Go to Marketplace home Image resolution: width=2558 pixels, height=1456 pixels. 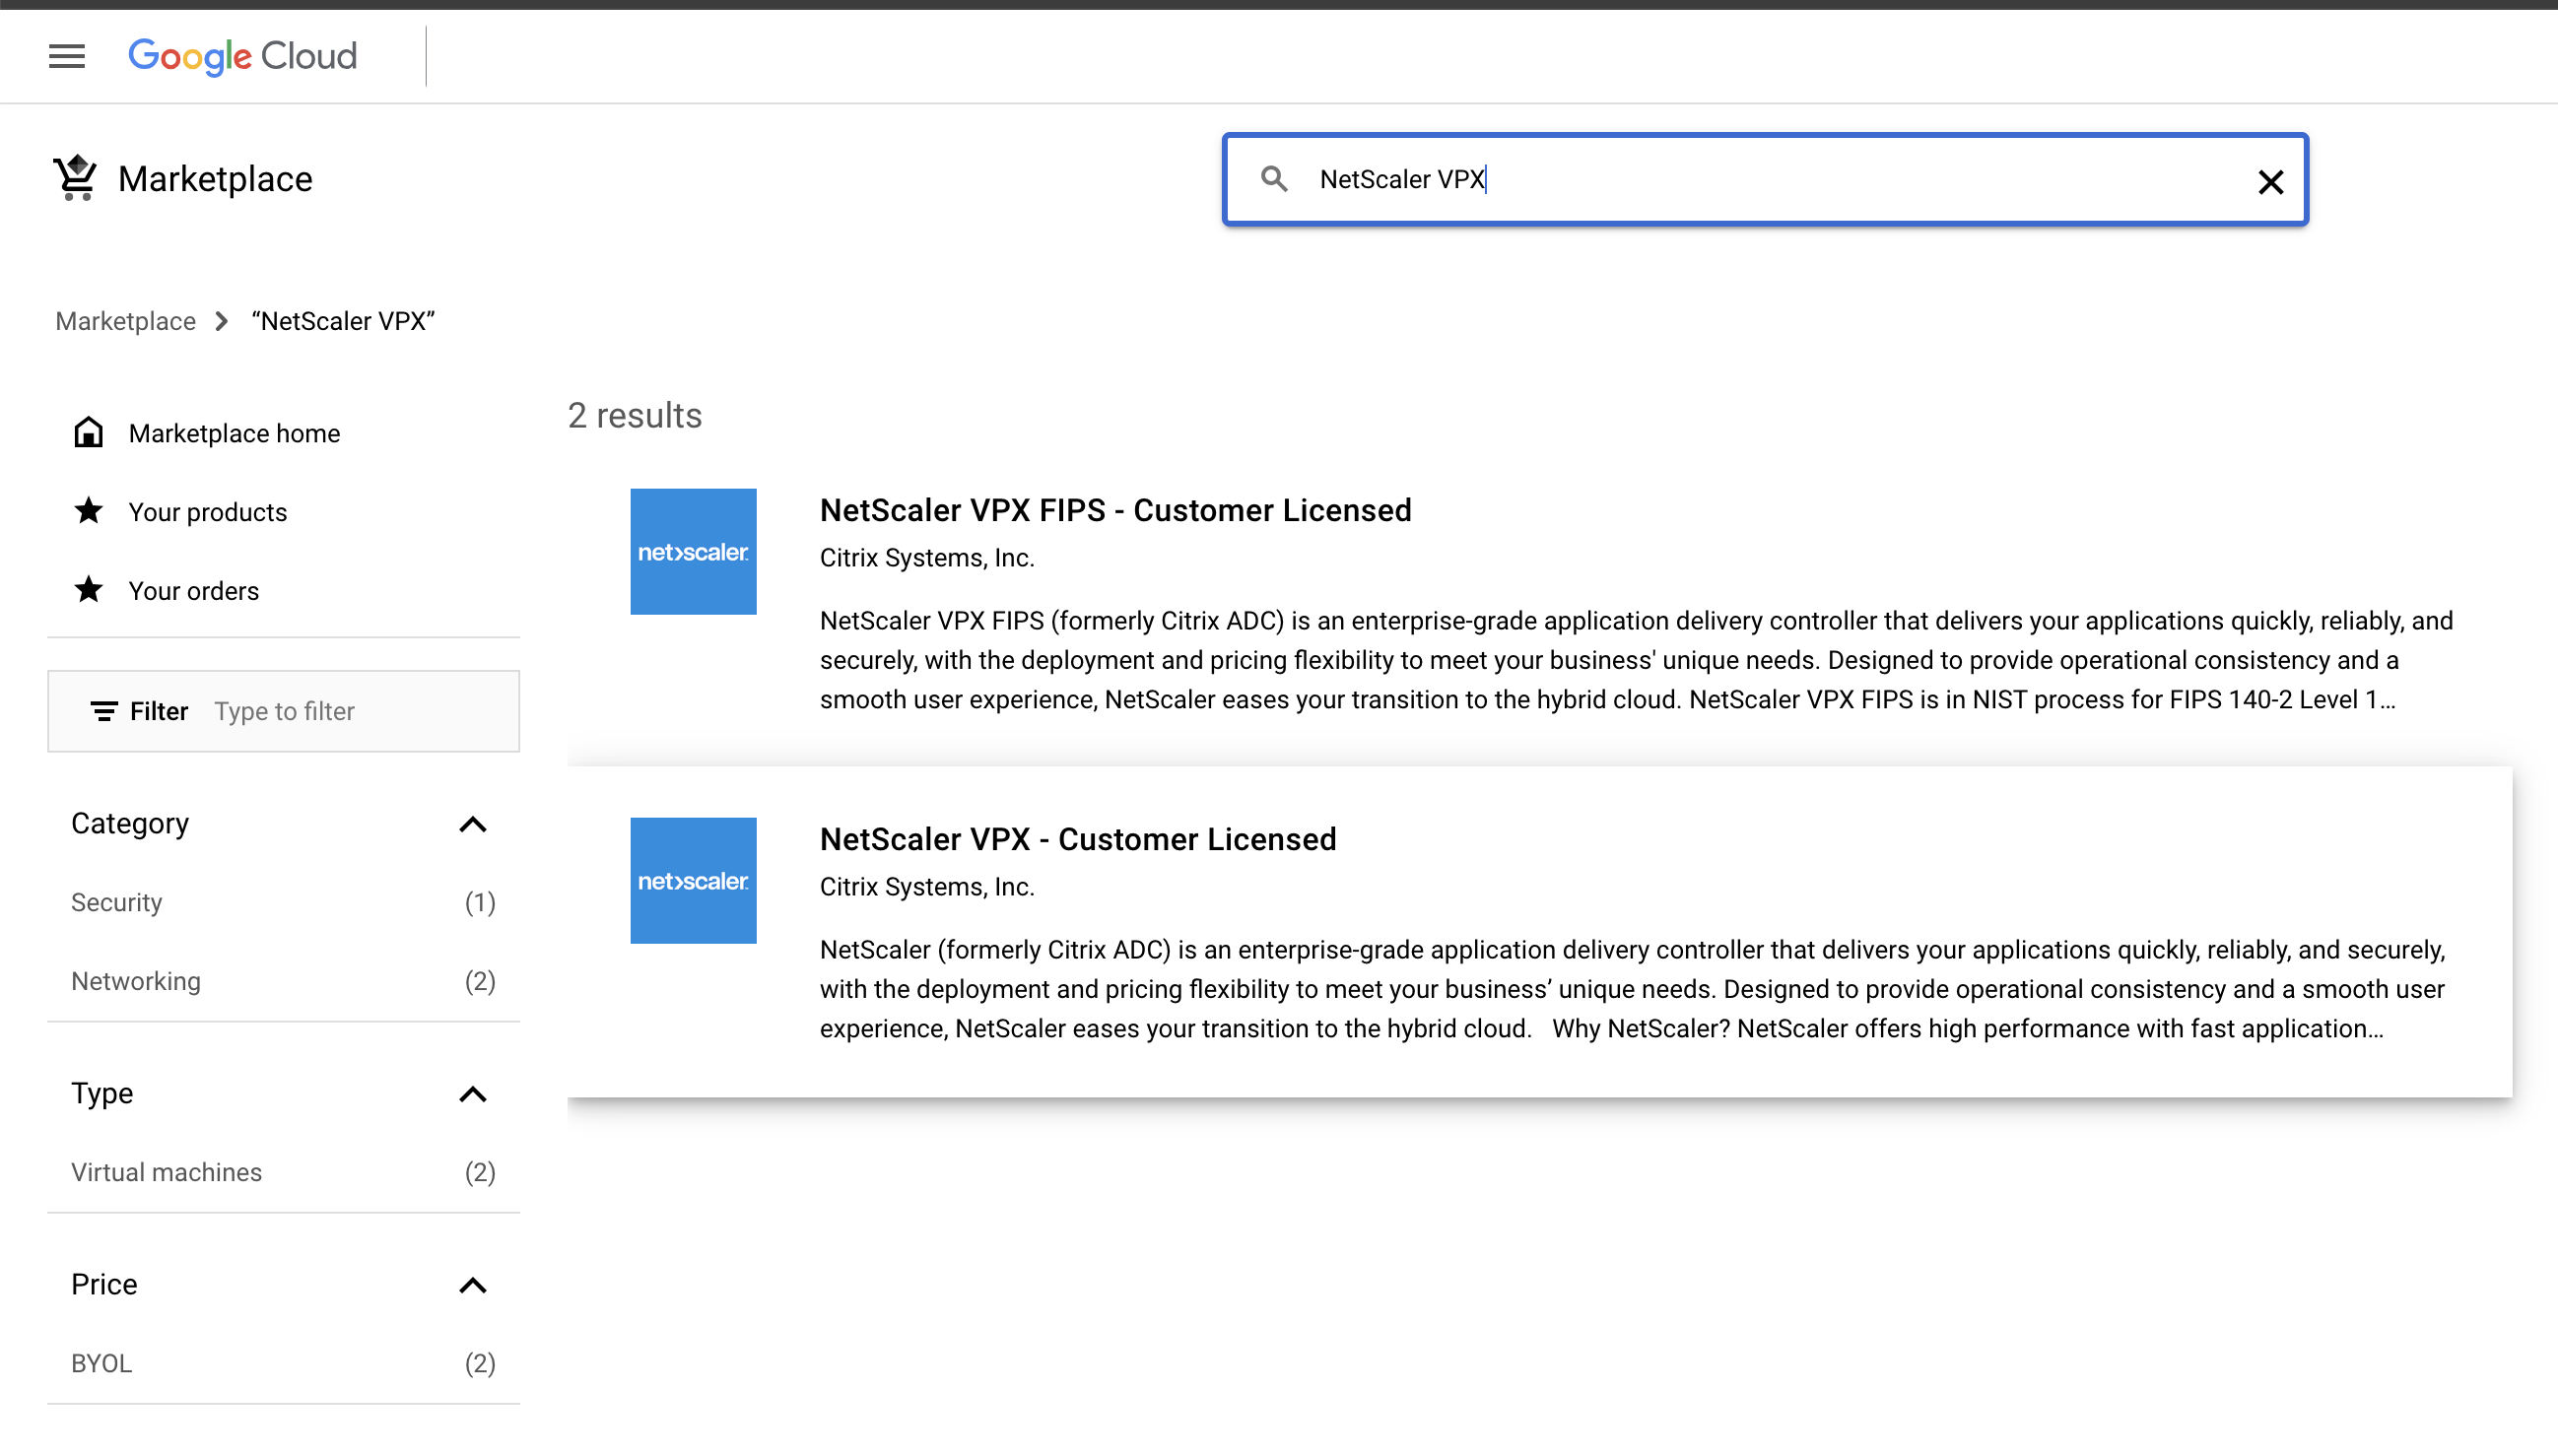(x=234, y=433)
